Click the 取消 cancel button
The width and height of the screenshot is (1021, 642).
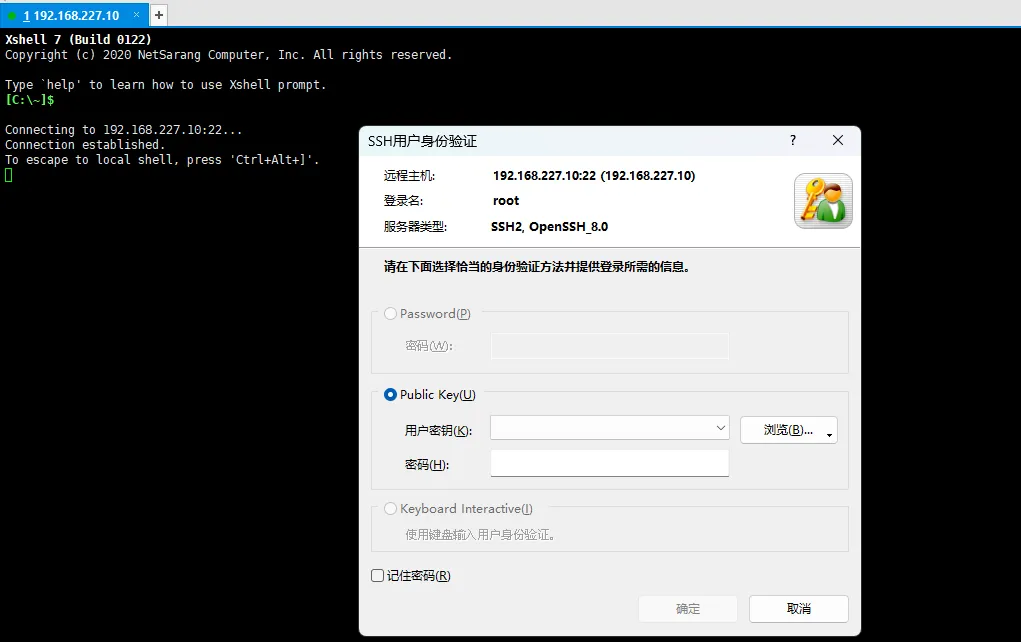[799, 609]
